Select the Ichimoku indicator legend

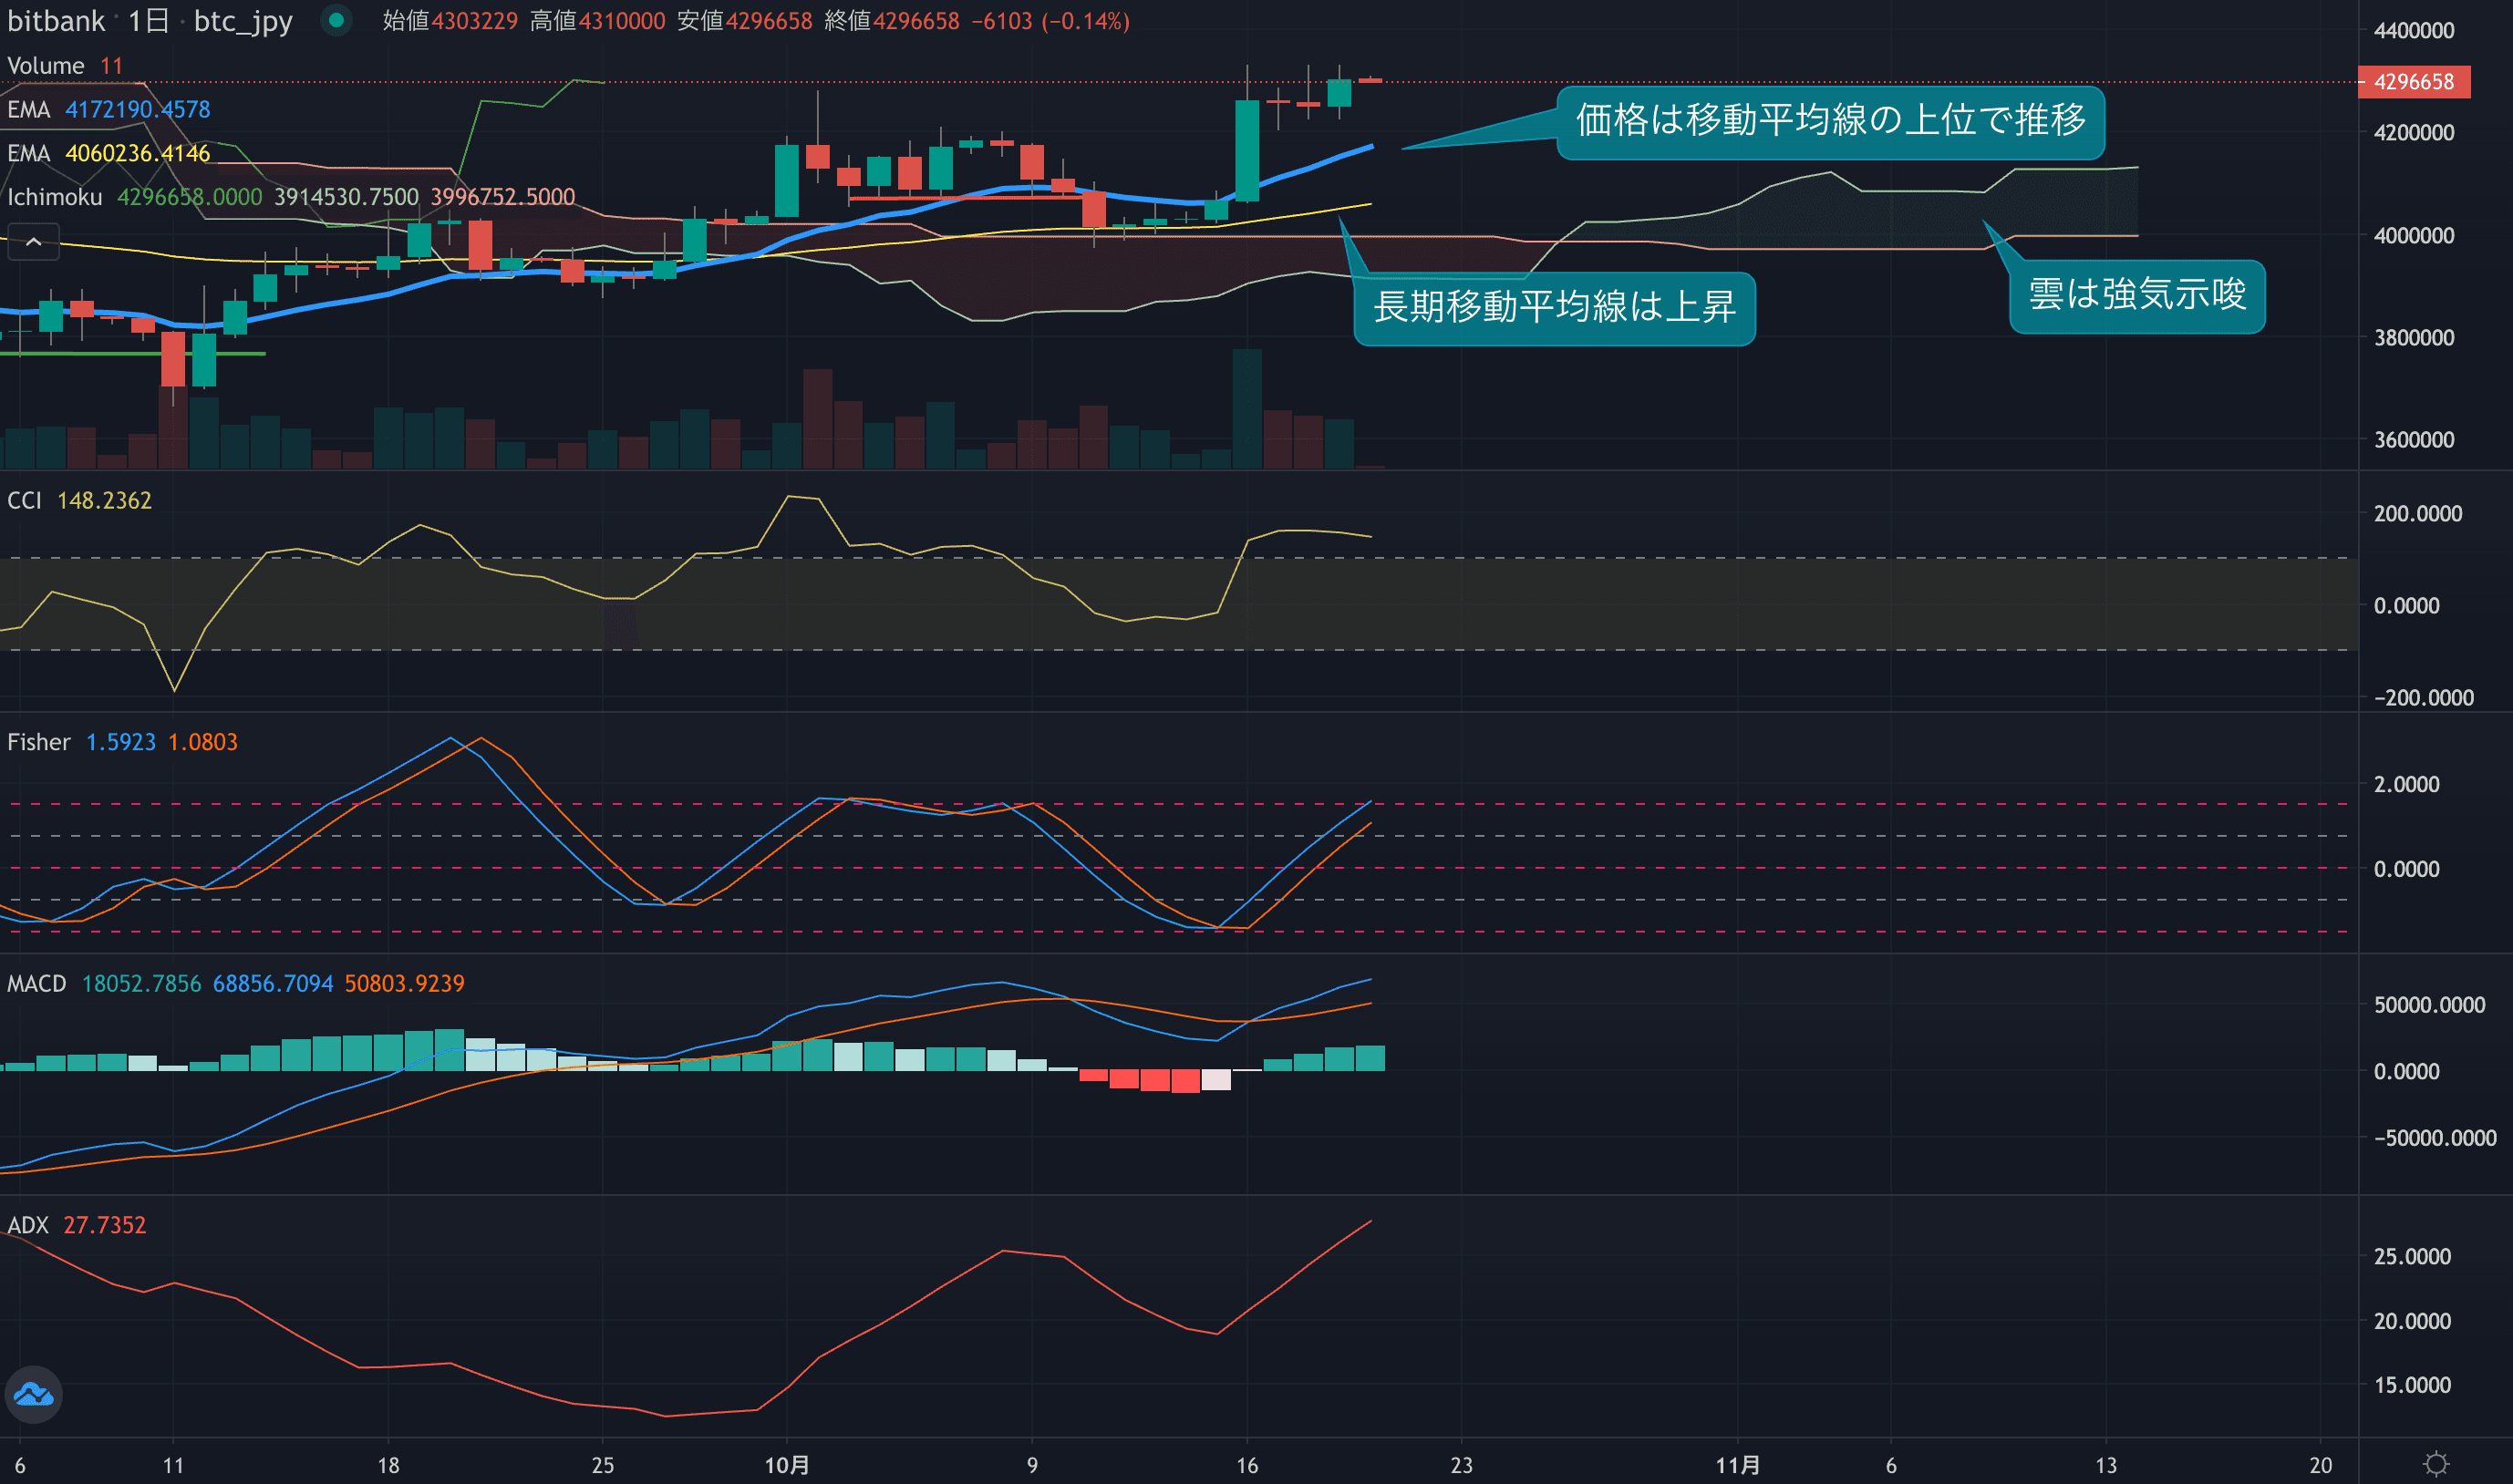55,197
